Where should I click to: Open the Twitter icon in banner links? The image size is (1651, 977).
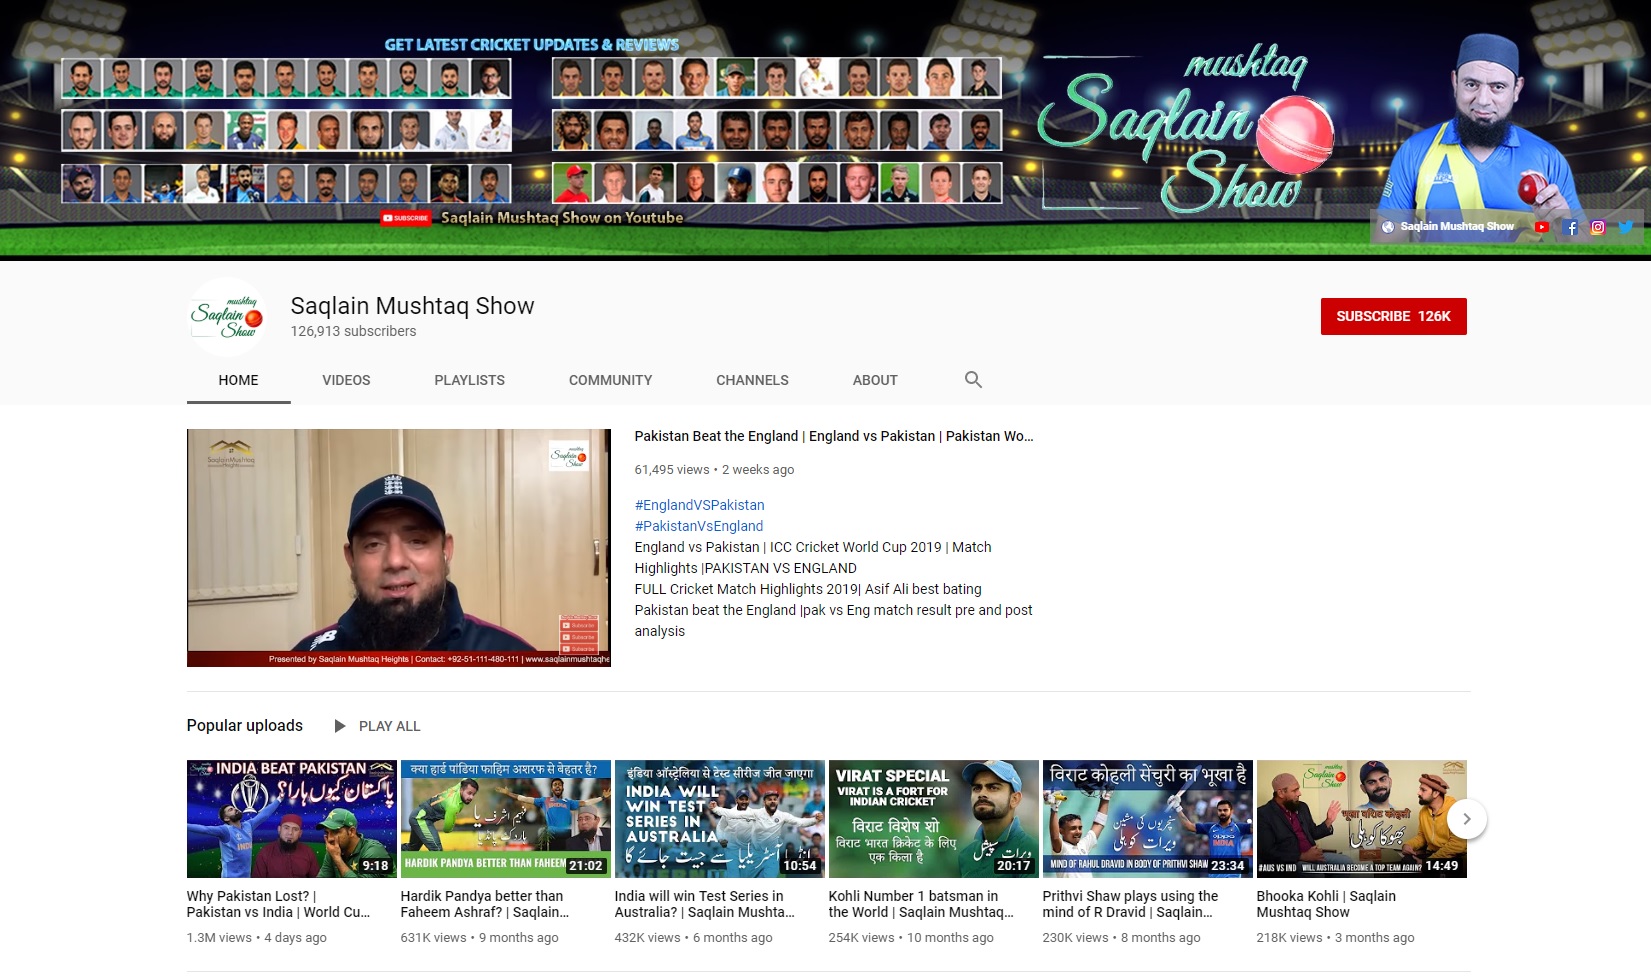point(1626,227)
